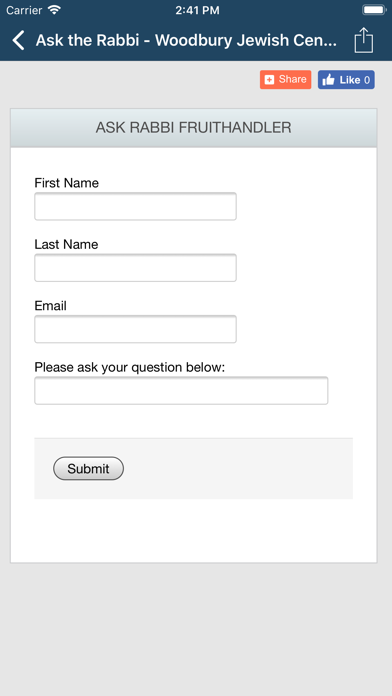Focus the Last Name input field
Image resolution: width=392 pixels, height=696 pixels.
pyautogui.click(x=135, y=268)
